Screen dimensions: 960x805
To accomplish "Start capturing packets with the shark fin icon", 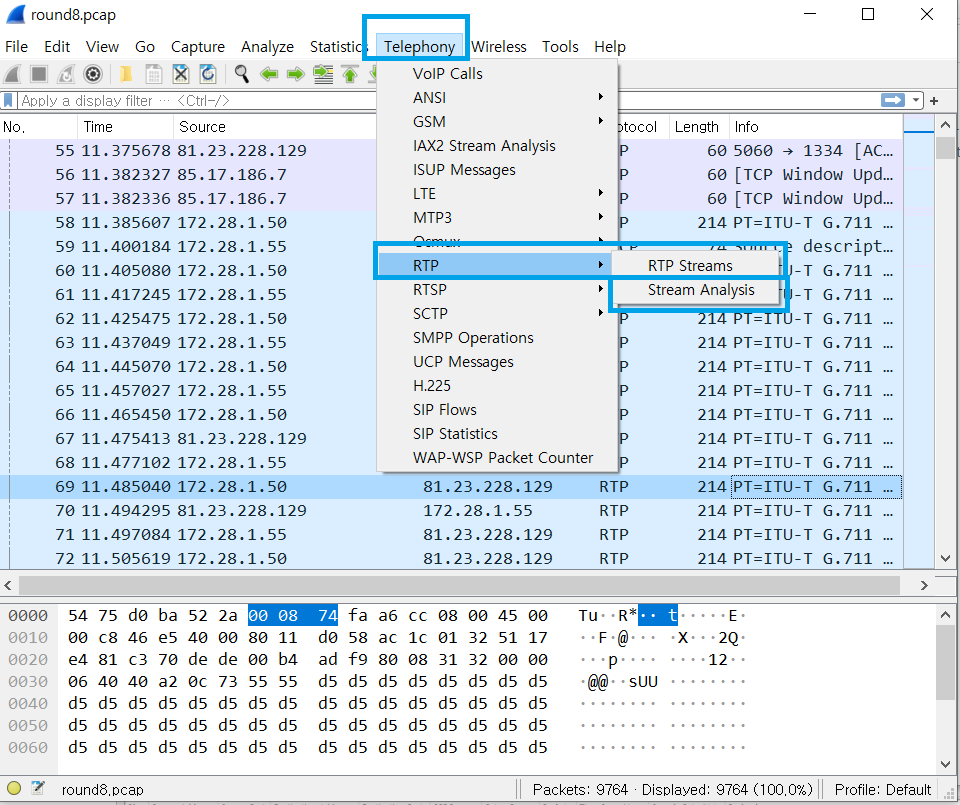I will 12,74.
